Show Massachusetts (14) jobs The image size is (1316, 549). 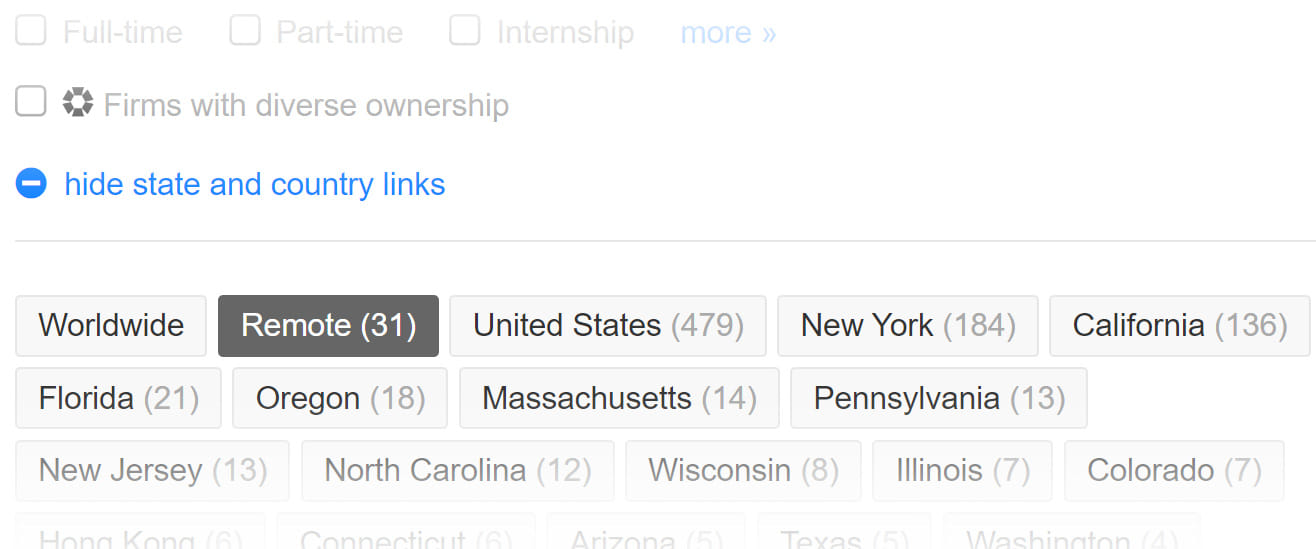(619, 399)
